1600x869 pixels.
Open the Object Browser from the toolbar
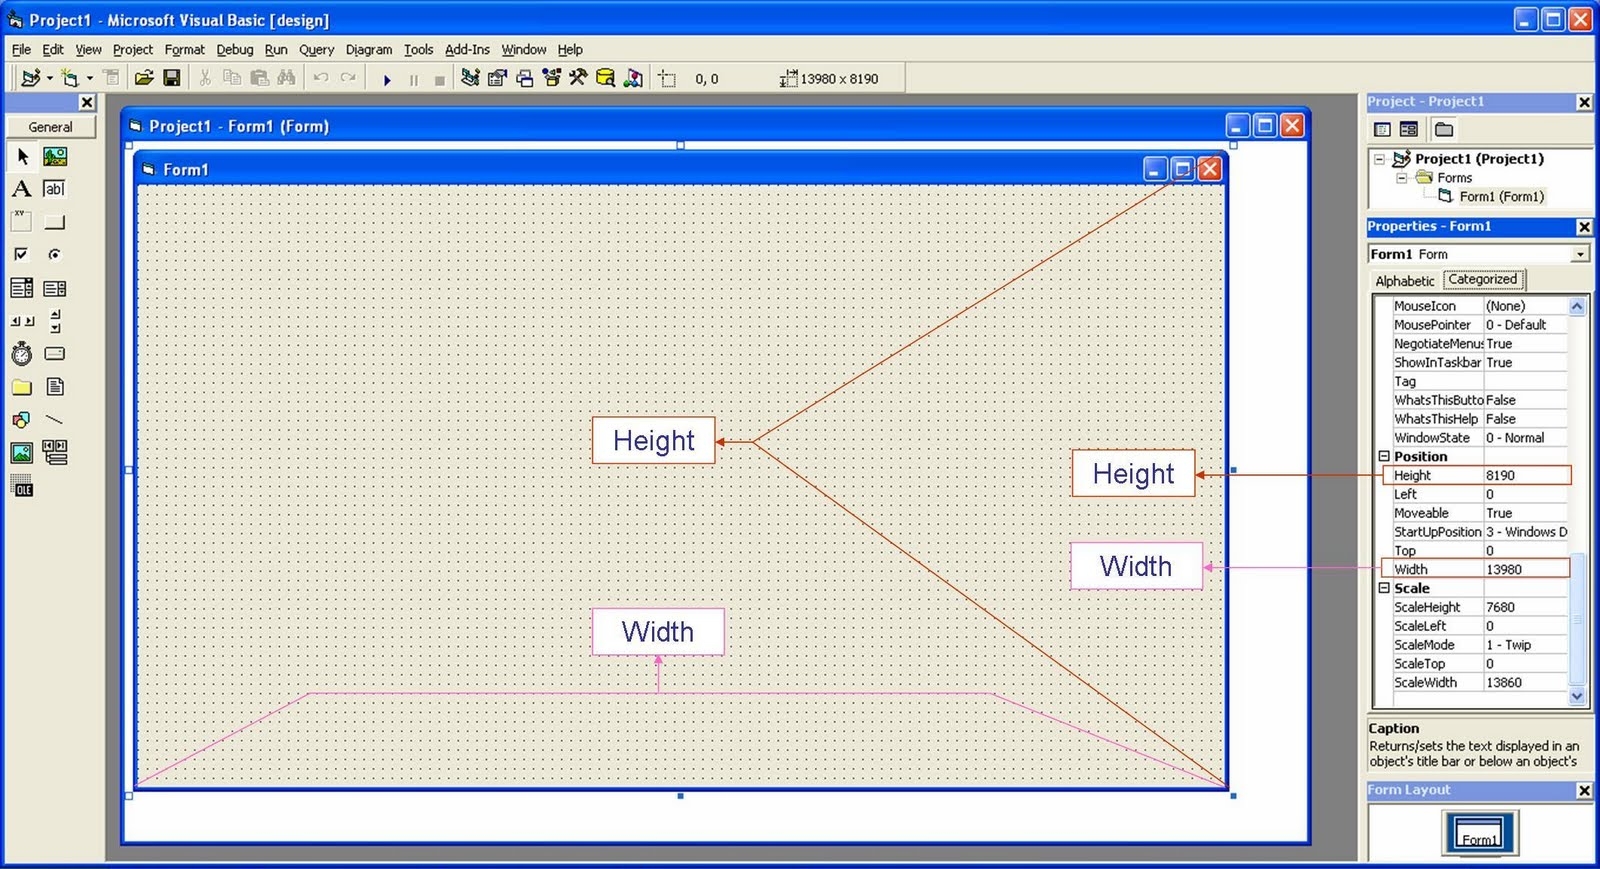(551, 78)
